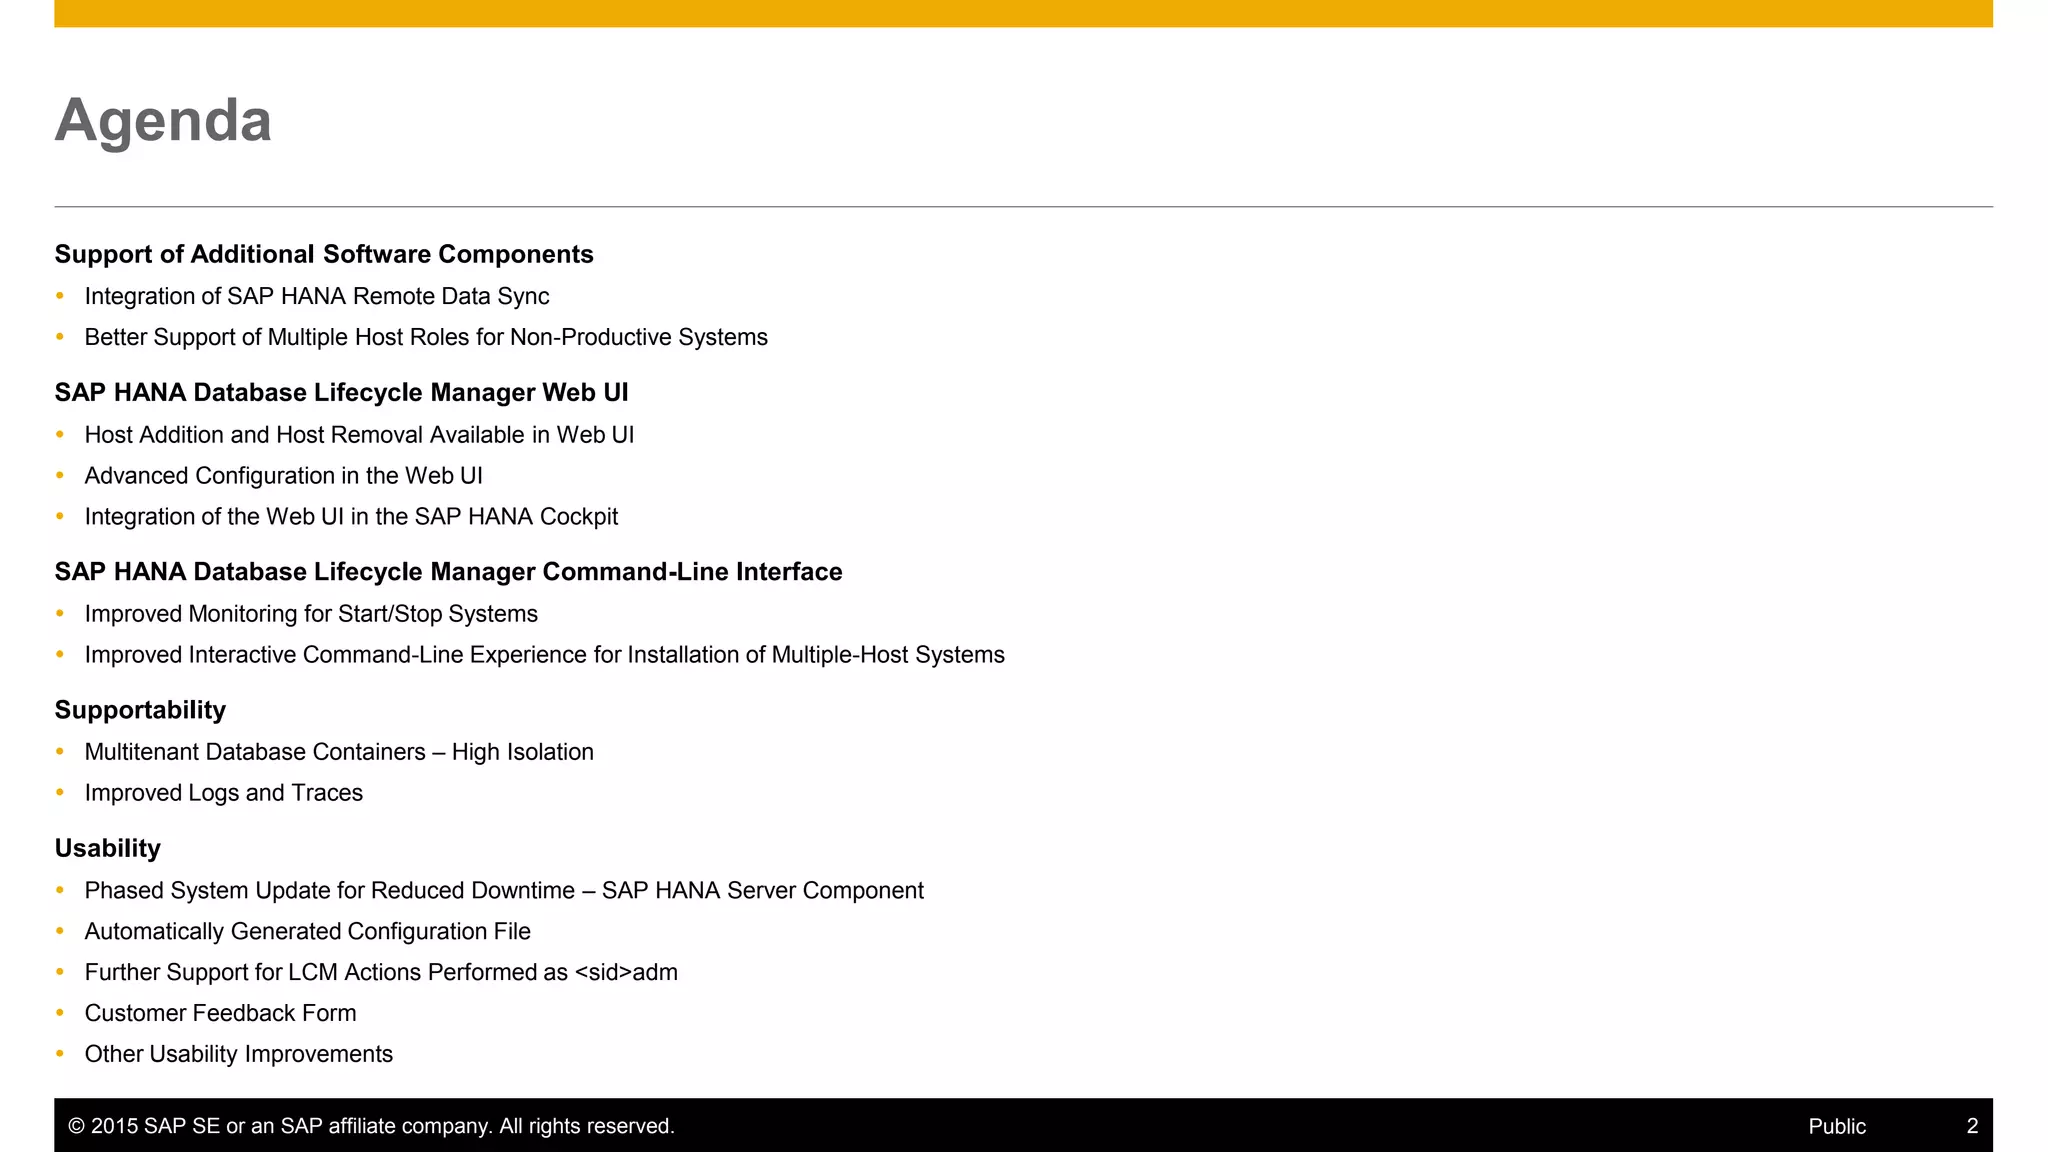Click Improved Logs and Traces bullet

(x=224, y=793)
